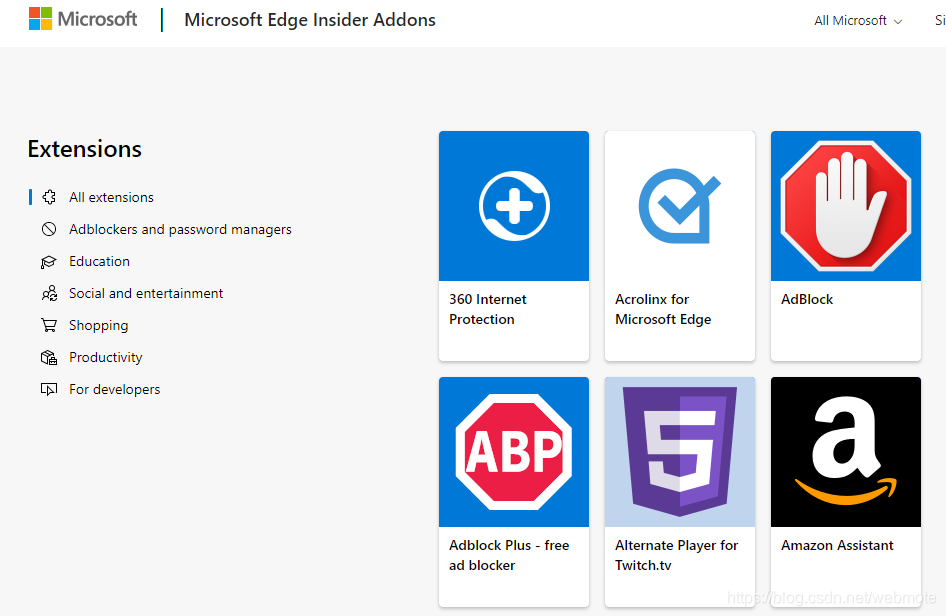This screenshot has height=616, width=946.
Task: Click Alternate Player for Twitch.tv title
Action: tap(676, 555)
